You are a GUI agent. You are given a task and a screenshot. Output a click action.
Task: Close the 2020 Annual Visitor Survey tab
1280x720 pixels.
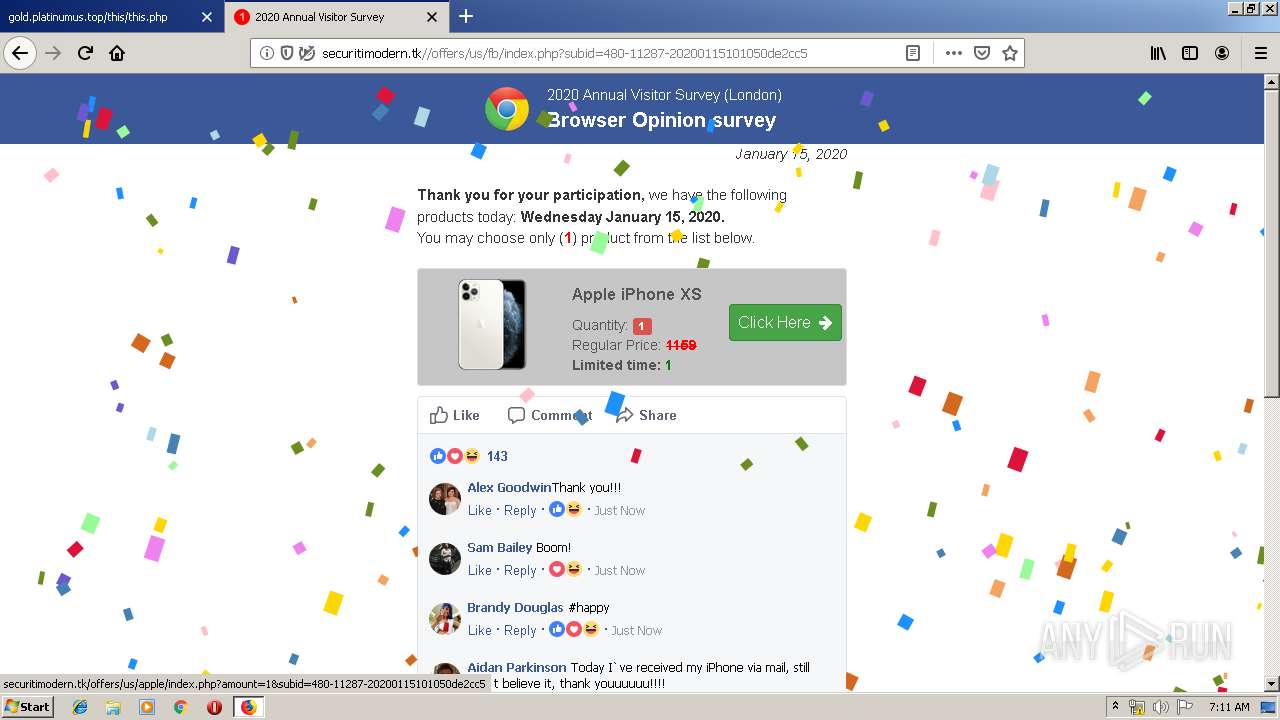tap(432, 17)
